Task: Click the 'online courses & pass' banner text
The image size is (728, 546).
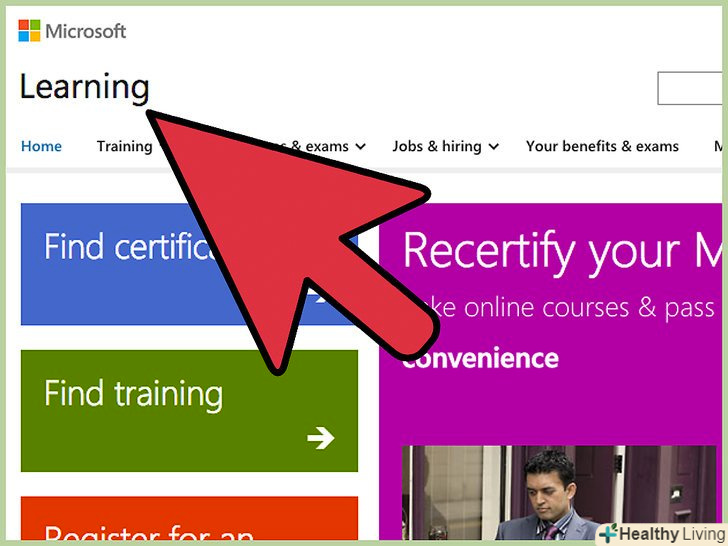Action: [x=589, y=308]
